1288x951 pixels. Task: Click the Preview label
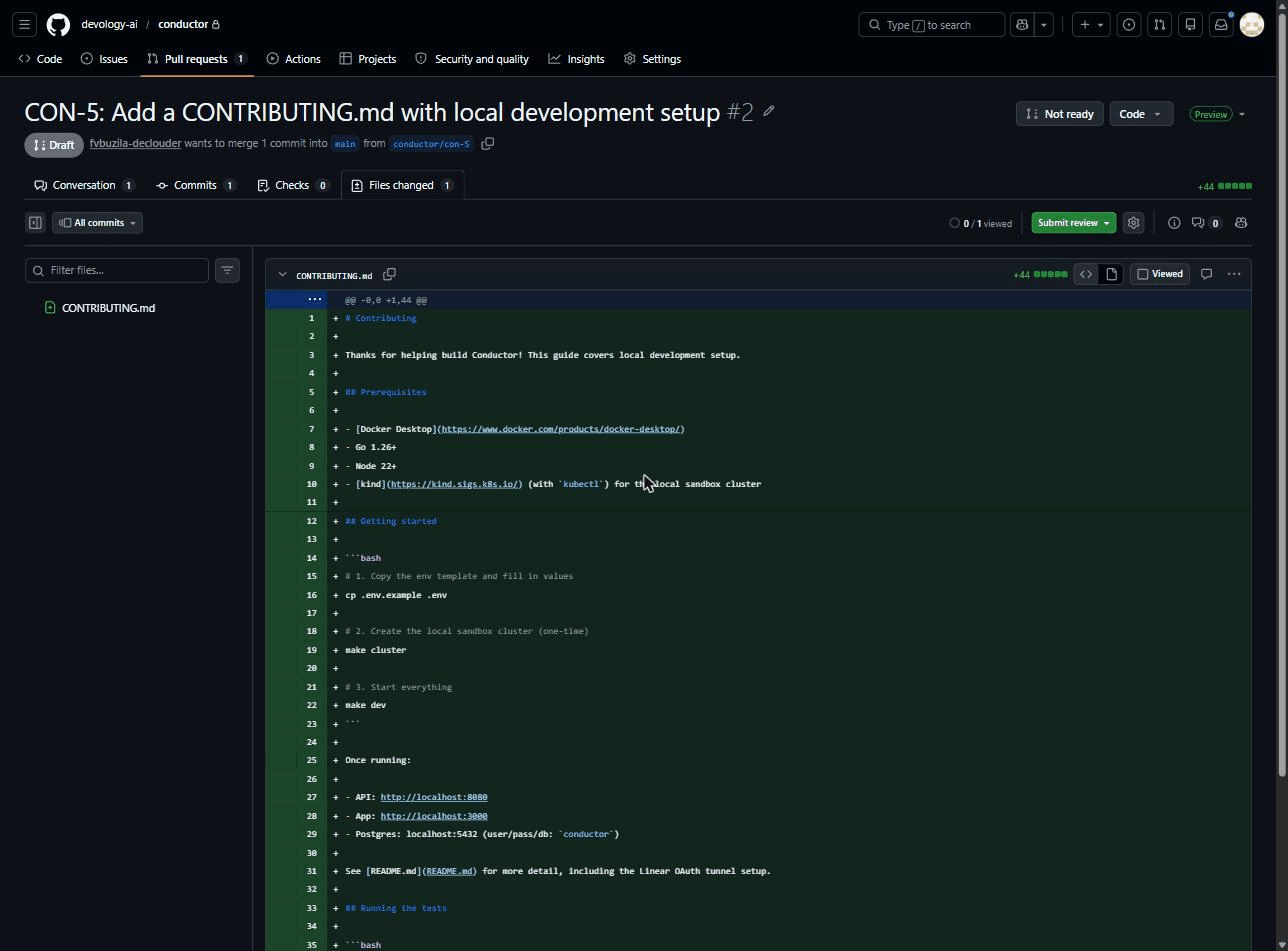coord(1210,114)
